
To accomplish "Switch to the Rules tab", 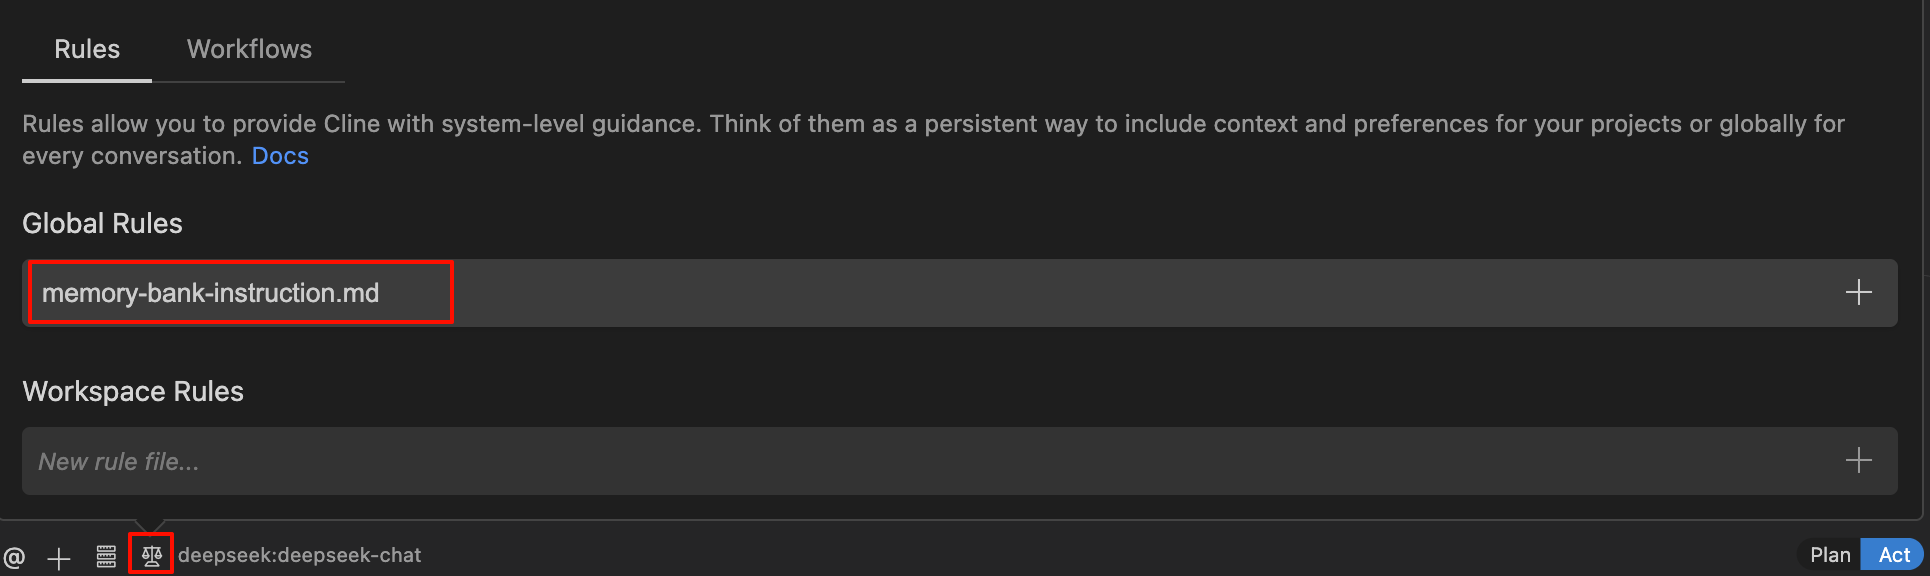I will (x=87, y=49).
